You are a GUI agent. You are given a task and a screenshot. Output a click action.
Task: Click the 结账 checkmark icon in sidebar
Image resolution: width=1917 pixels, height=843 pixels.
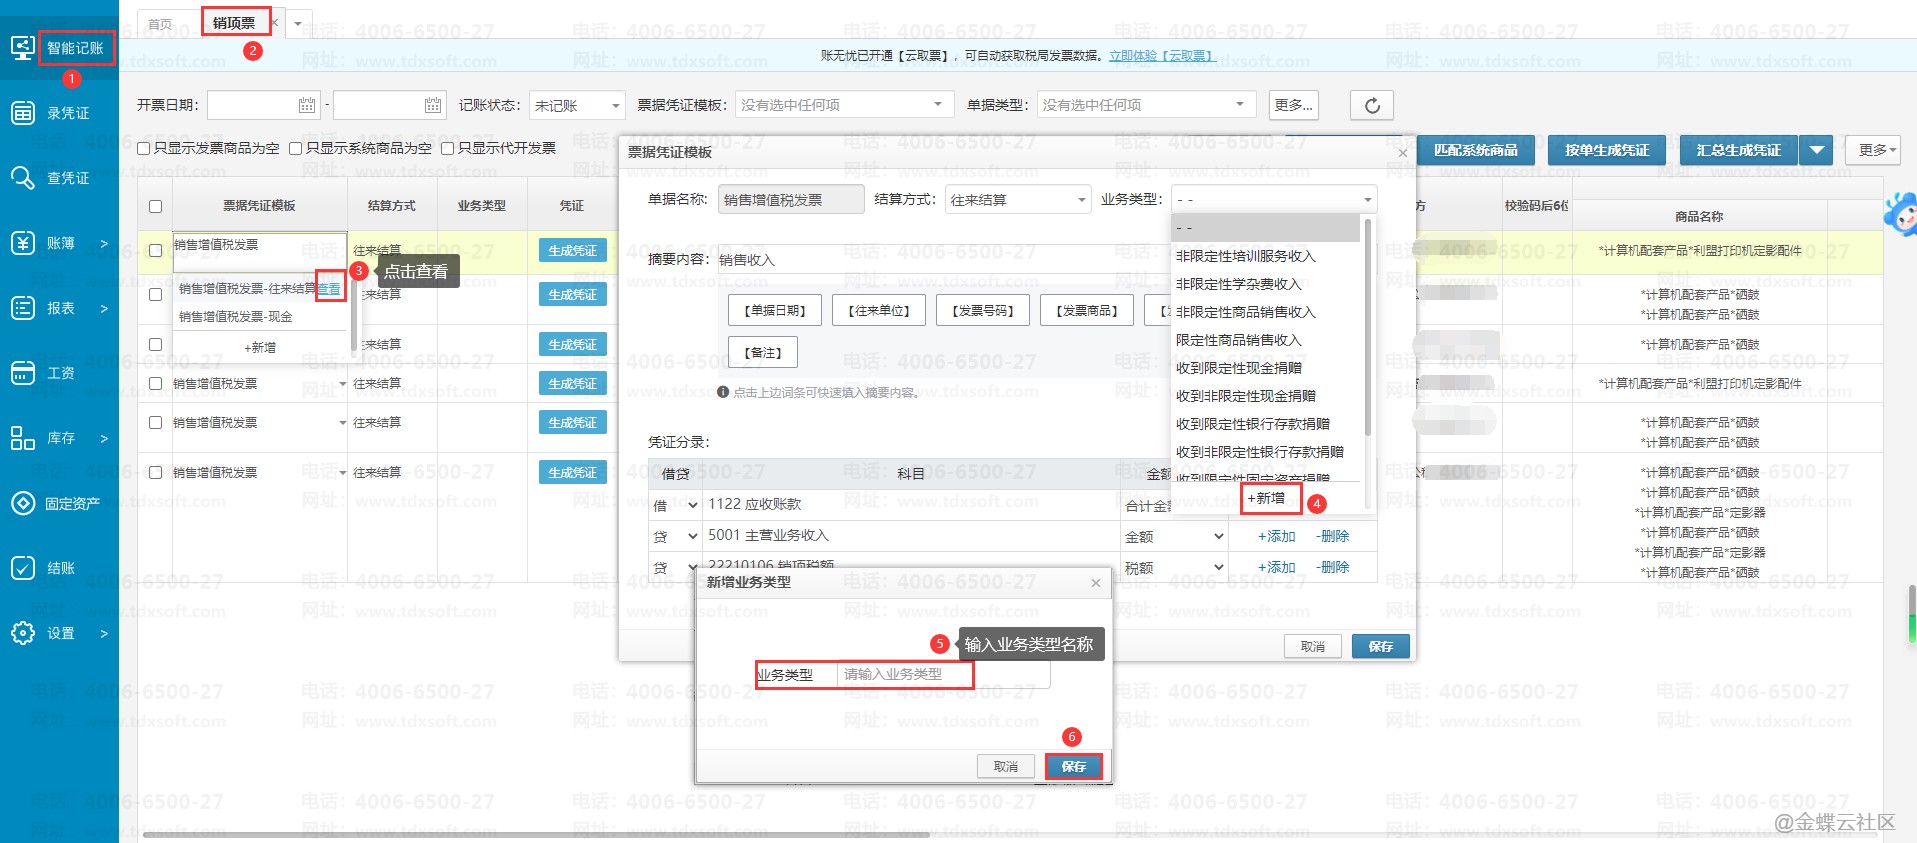22,568
